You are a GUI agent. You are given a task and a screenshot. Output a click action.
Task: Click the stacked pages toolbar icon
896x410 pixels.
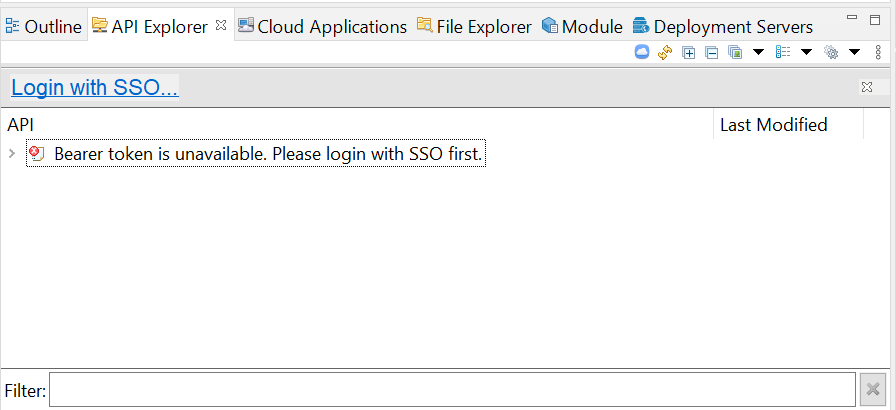(735, 53)
